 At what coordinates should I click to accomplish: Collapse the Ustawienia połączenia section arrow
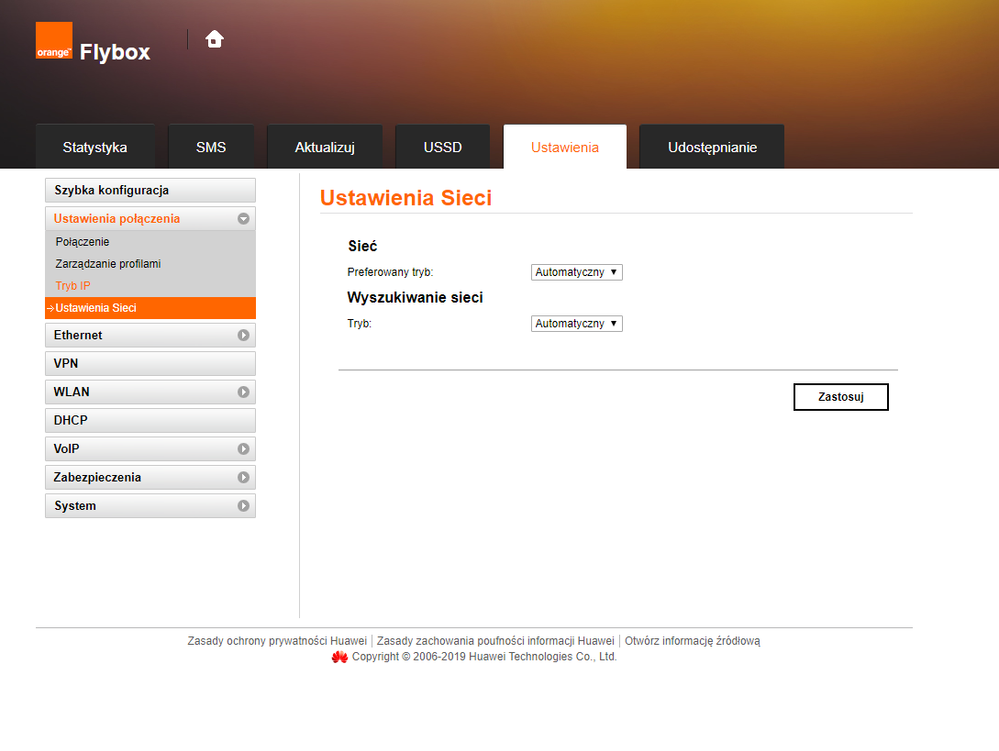tap(243, 219)
